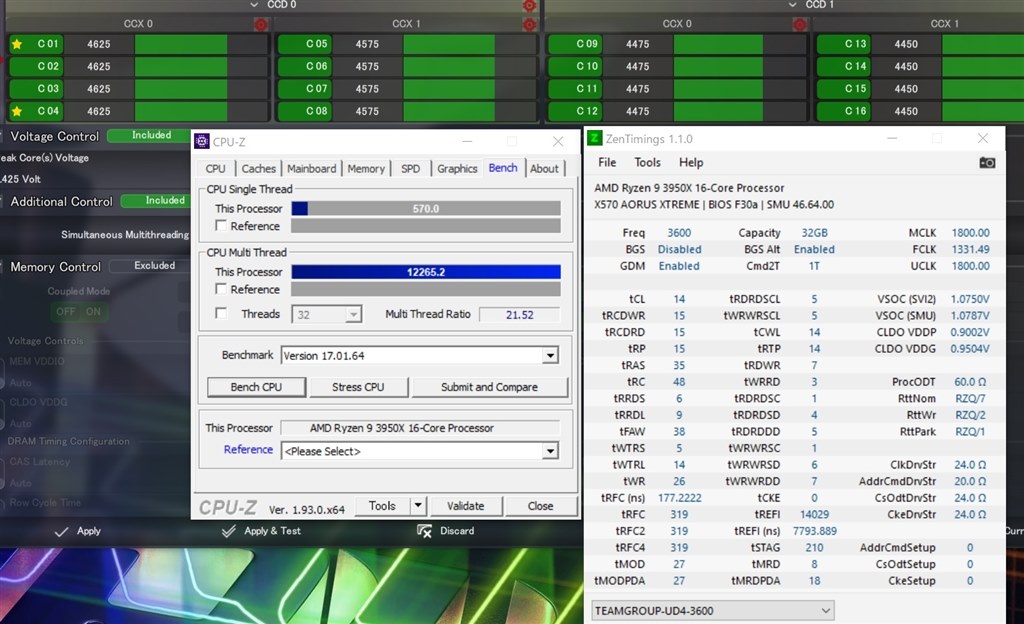The height and width of the screenshot is (624, 1024).
Task: Click the tRFC (ns) value 177.2222
Action: pyautogui.click(x=679, y=497)
